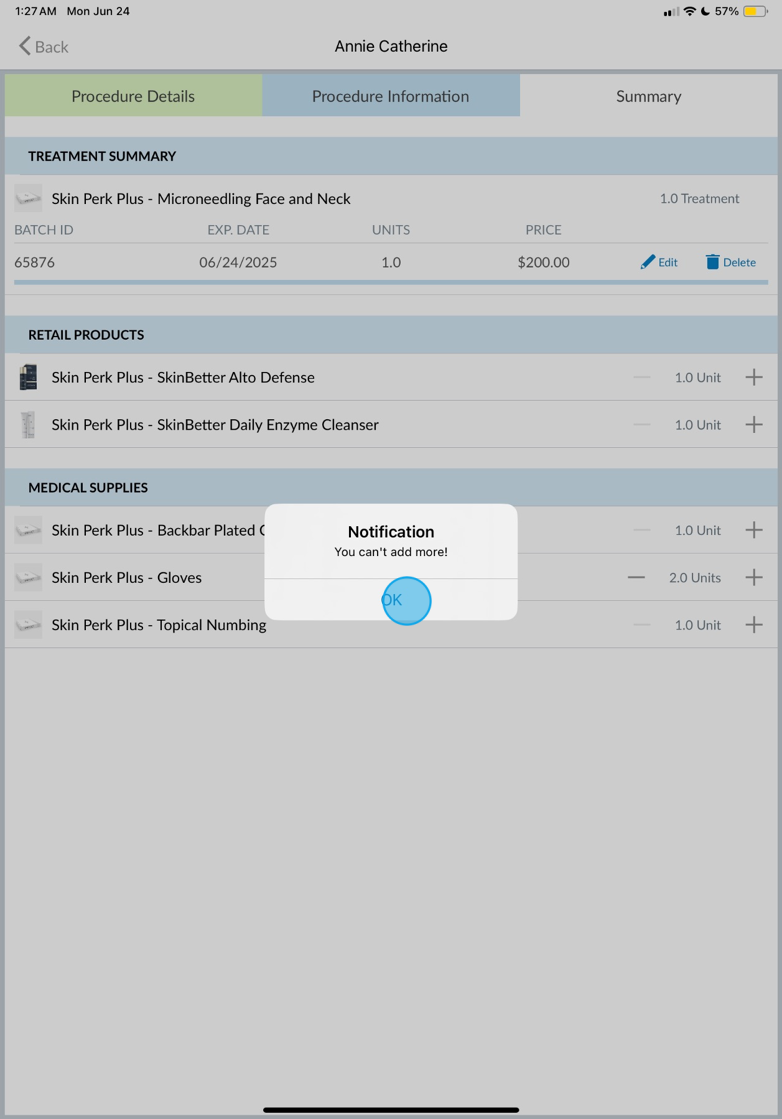This screenshot has width=782, height=1119.
Task: Select expiration date 06/24/2025
Action: coord(238,262)
